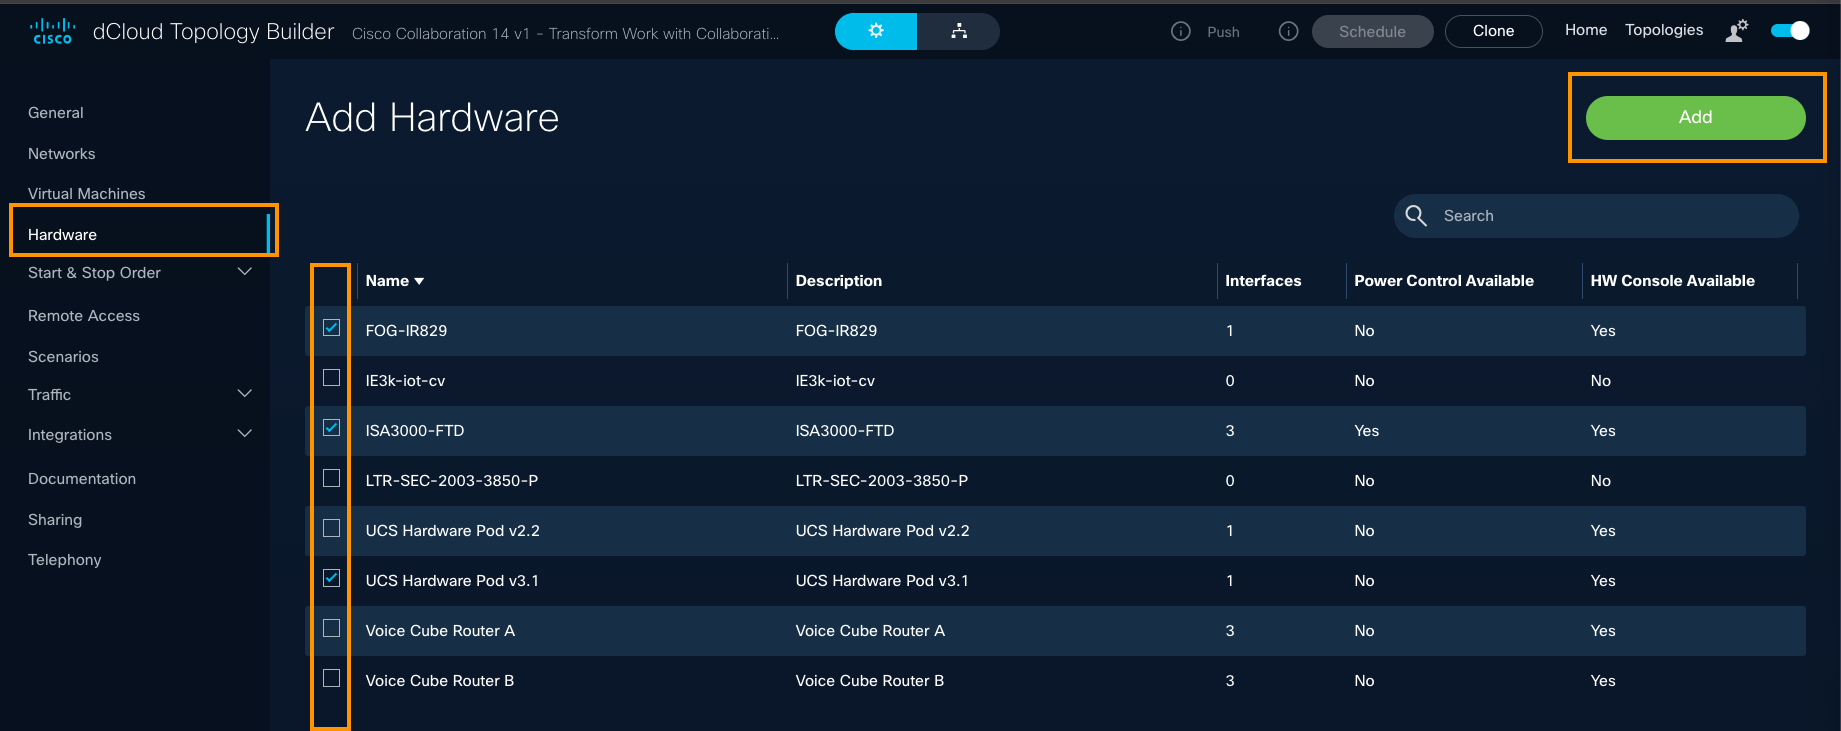Sort by HW Console Available header
Screen dimensions: 1841x731
click(x=1672, y=281)
